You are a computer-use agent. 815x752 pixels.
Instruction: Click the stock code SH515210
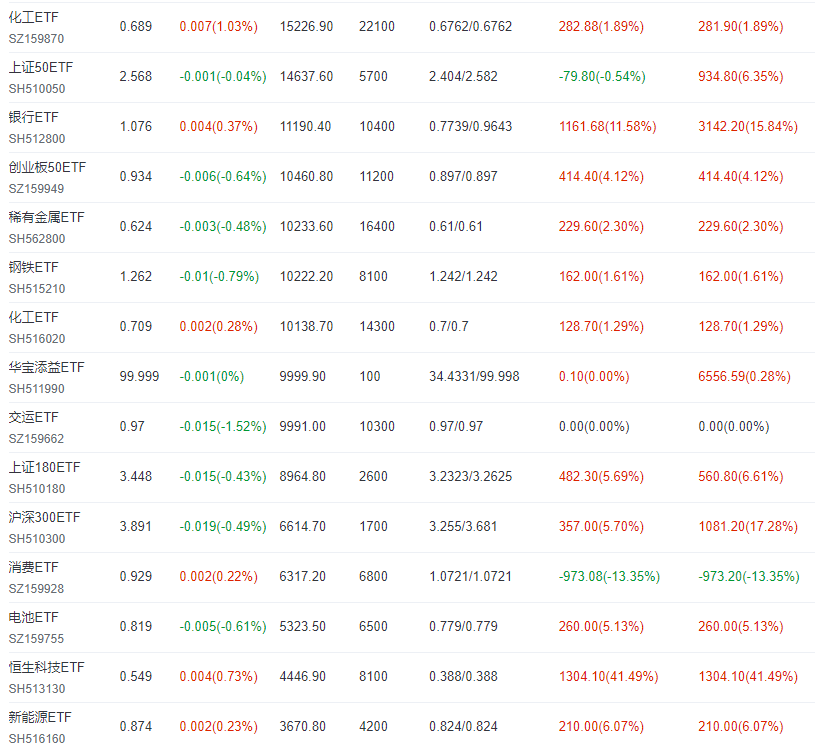(x=37, y=289)
